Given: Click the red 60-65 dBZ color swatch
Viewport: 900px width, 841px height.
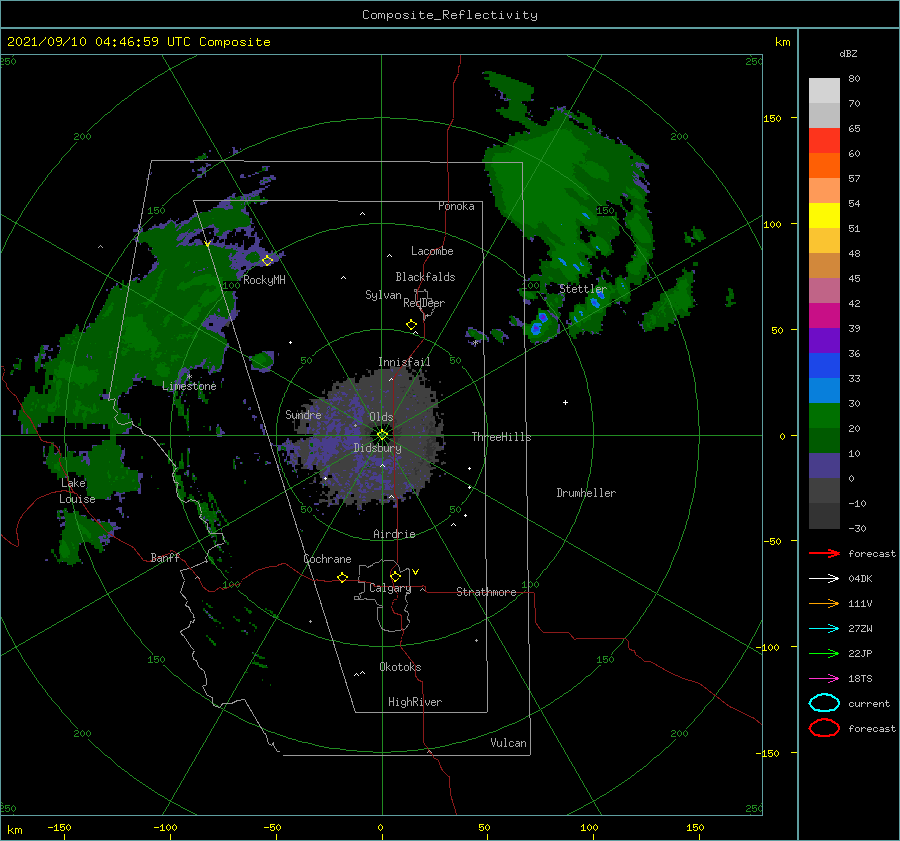Looking at the screenshot, I should point(824,140).
